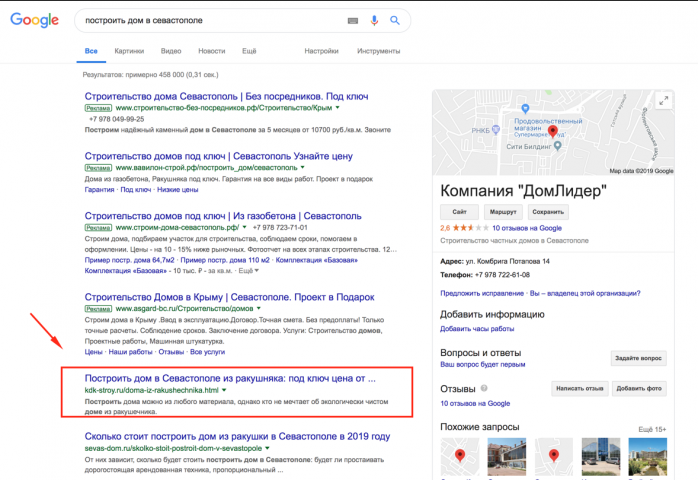Click Предложить исправление link
The height and width of the screenshot is (480, 698).
tap(482, 293)
